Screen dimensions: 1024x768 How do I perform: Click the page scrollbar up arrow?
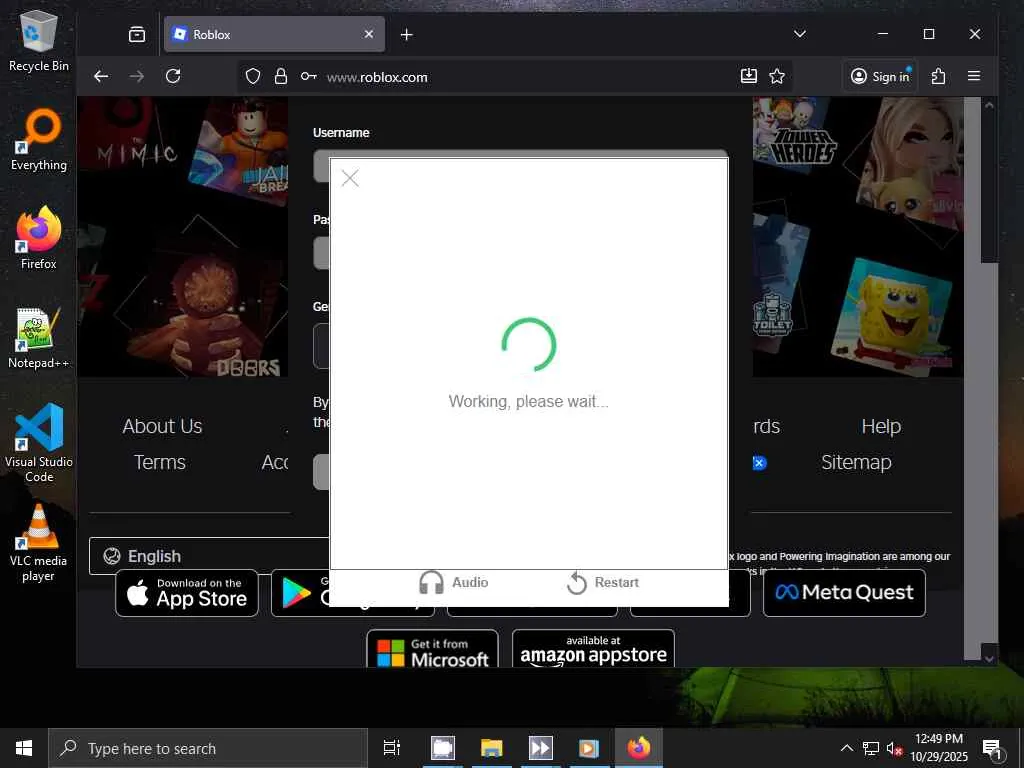point(989,105)
